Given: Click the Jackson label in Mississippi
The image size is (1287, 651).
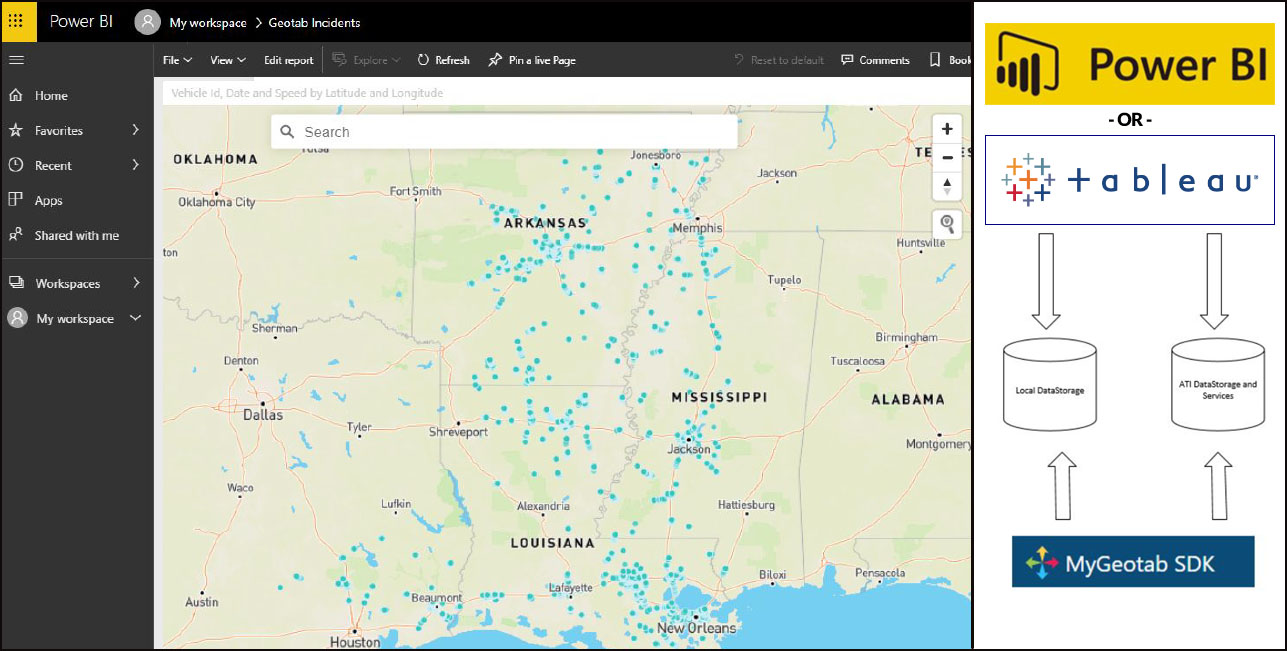Looking at the screenshot, I should (x=689, y=450).
